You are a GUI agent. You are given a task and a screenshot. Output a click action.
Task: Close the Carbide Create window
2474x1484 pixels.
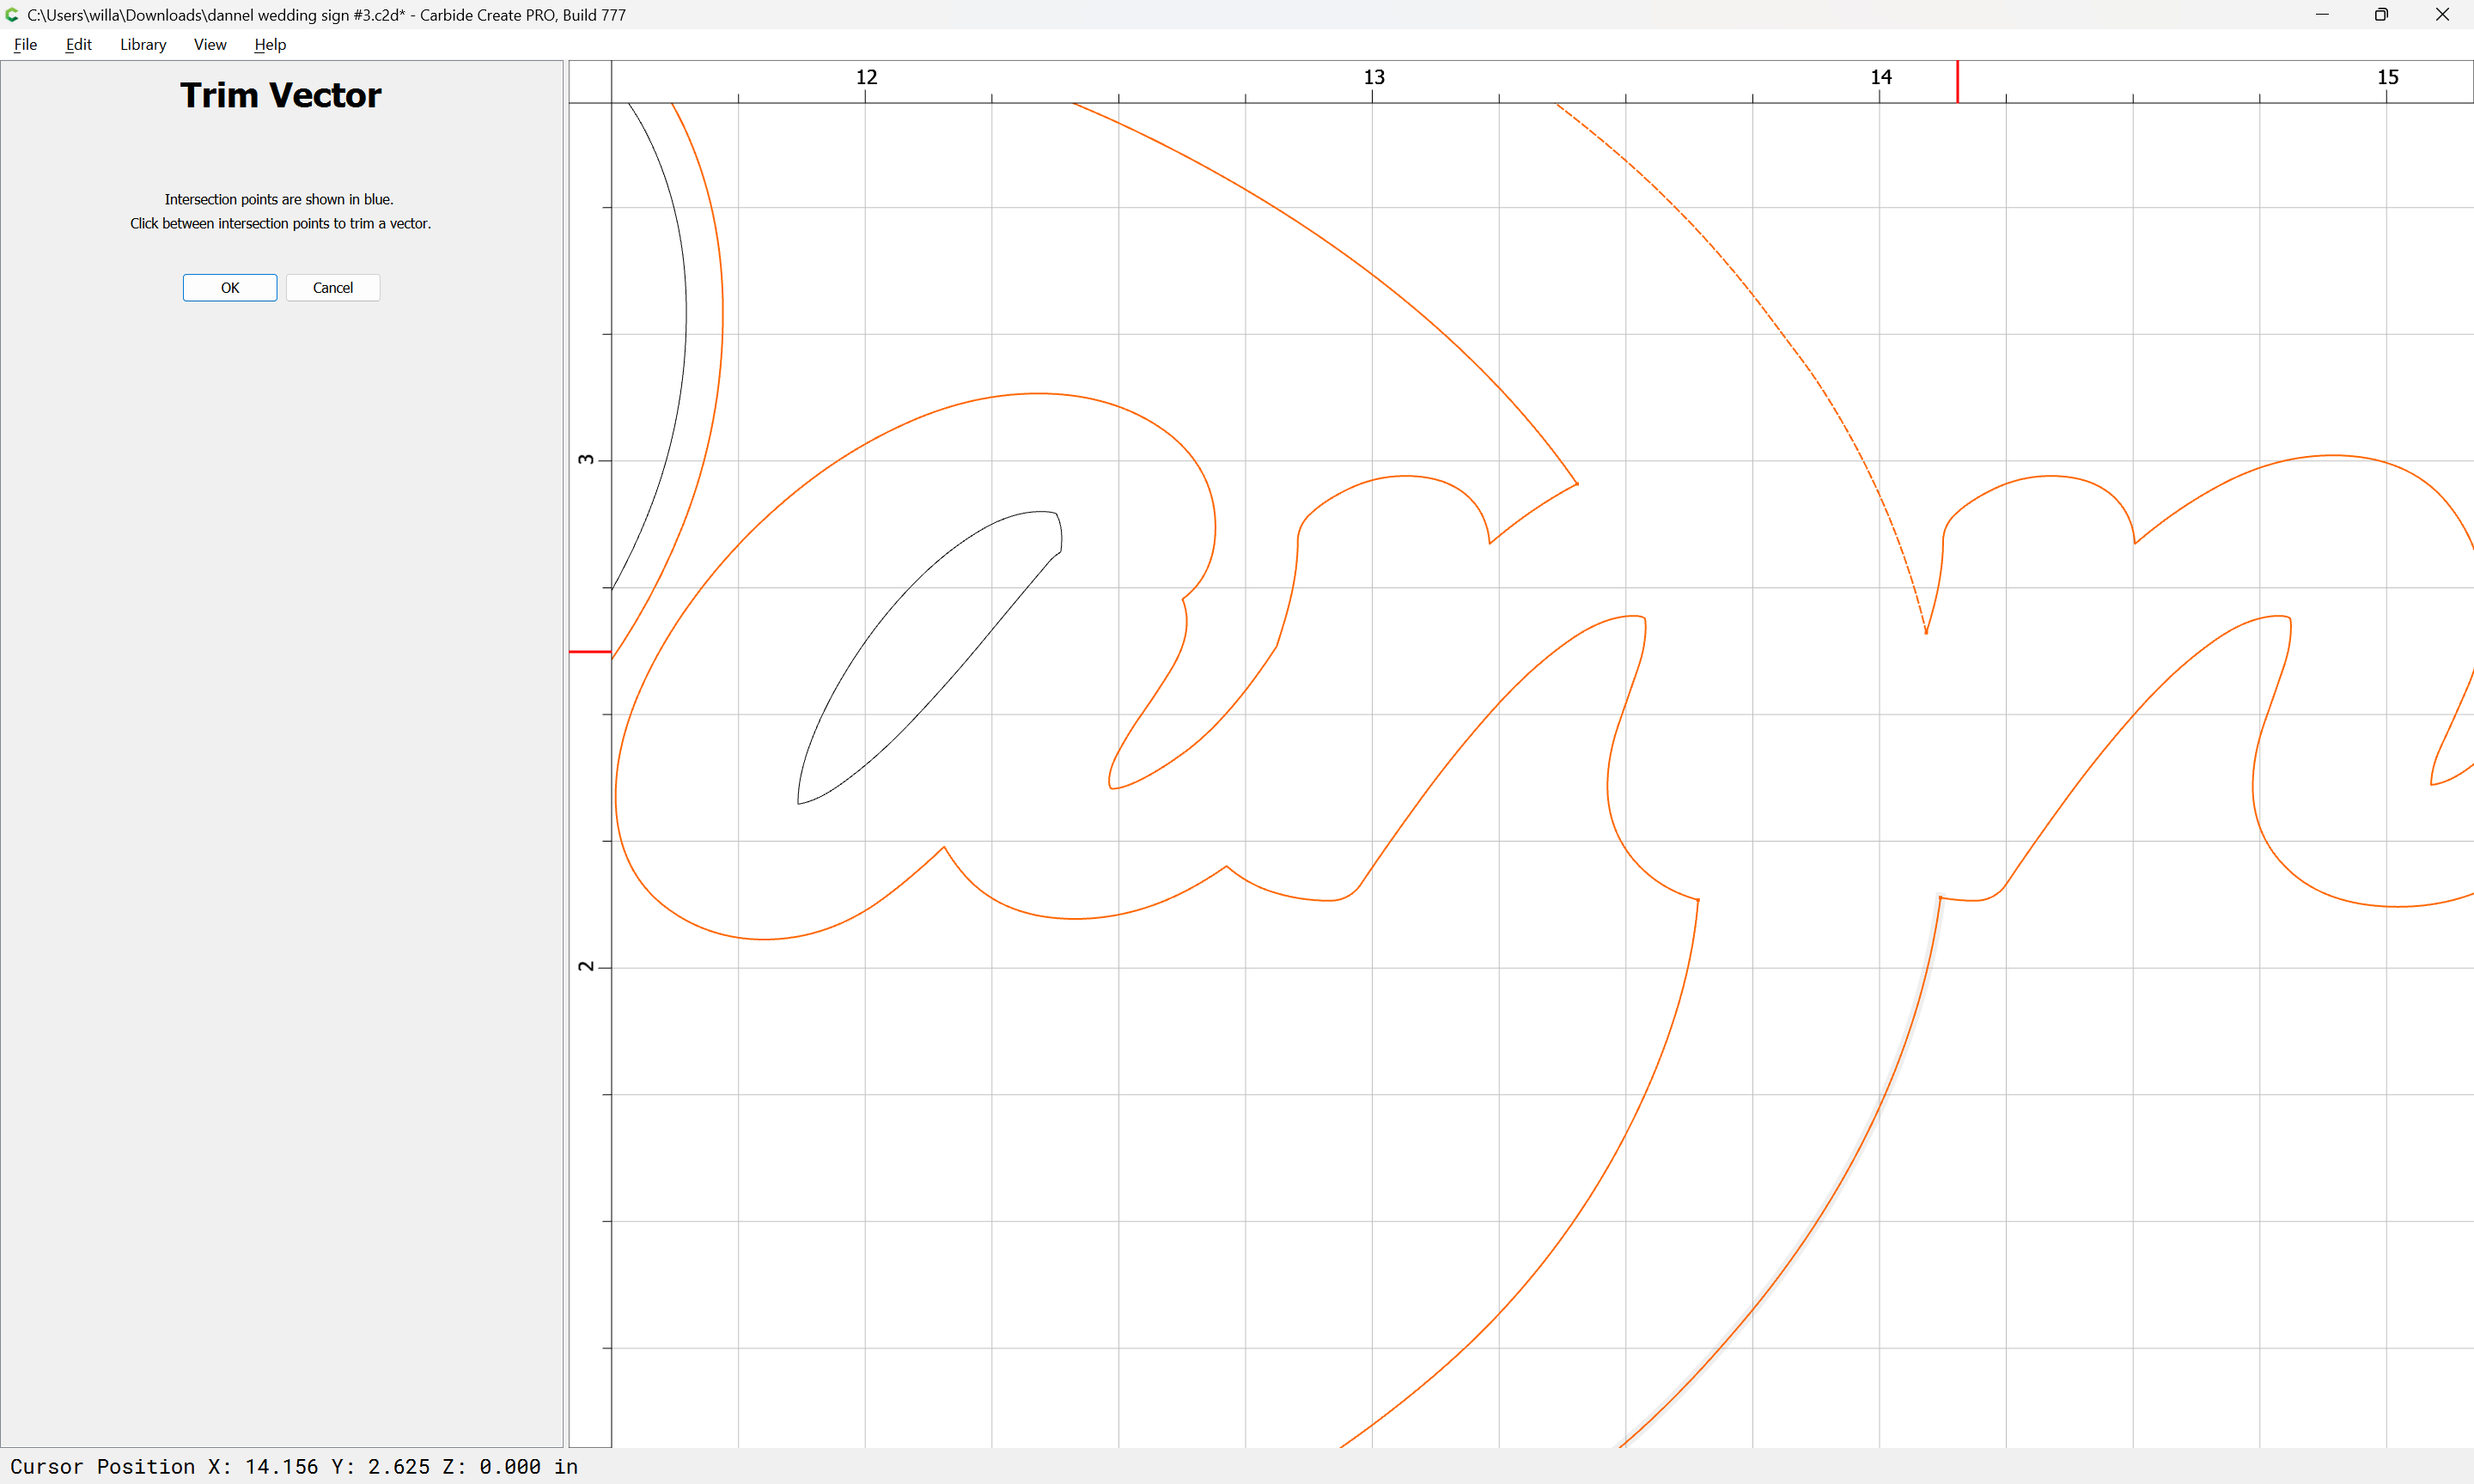(x=2442, y=14)
